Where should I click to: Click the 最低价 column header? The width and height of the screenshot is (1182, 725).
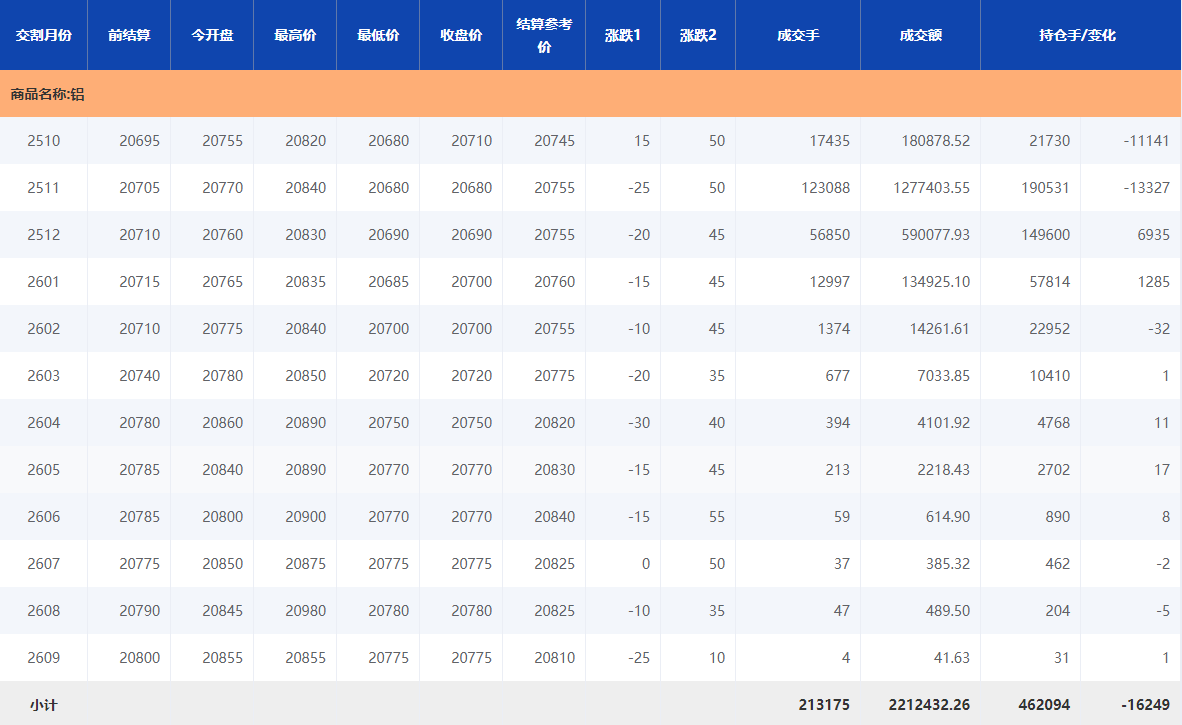click(x=378, y=35)
